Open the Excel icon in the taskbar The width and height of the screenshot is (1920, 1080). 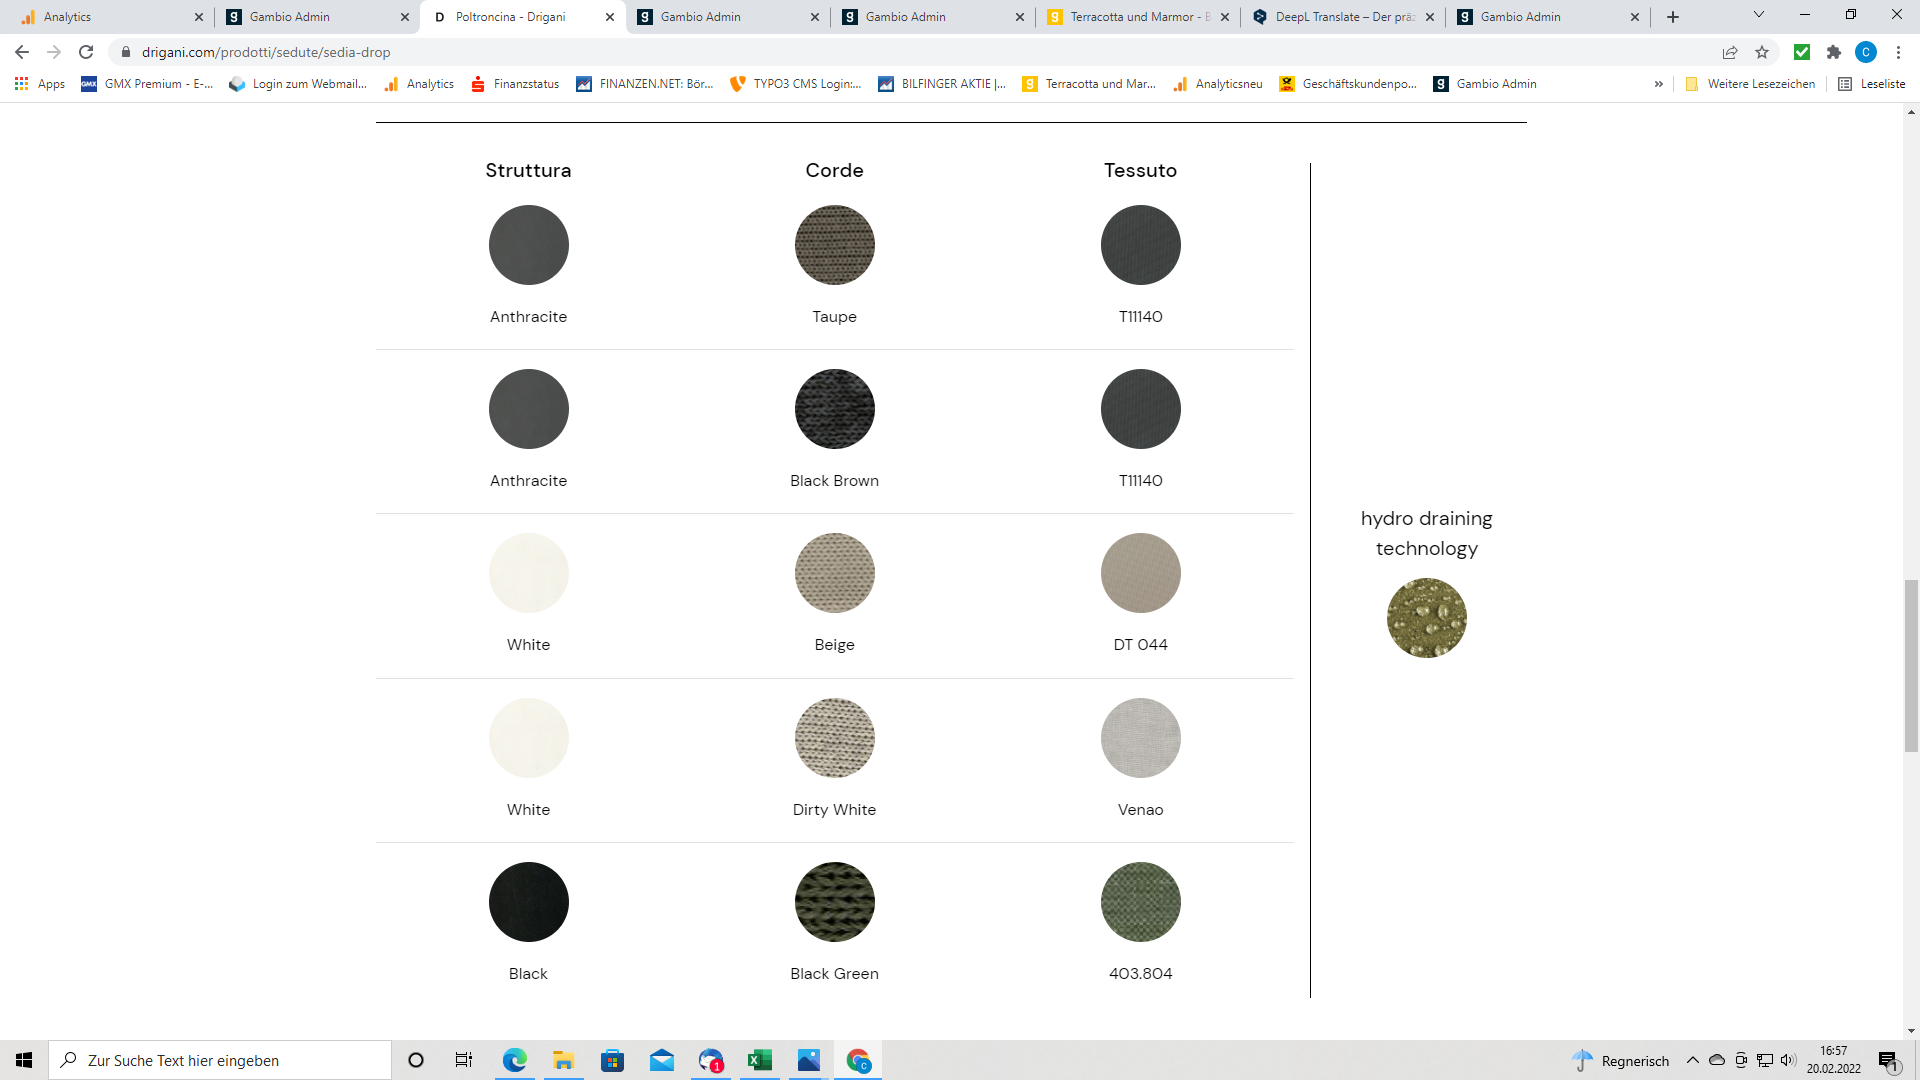point(760,1060)
